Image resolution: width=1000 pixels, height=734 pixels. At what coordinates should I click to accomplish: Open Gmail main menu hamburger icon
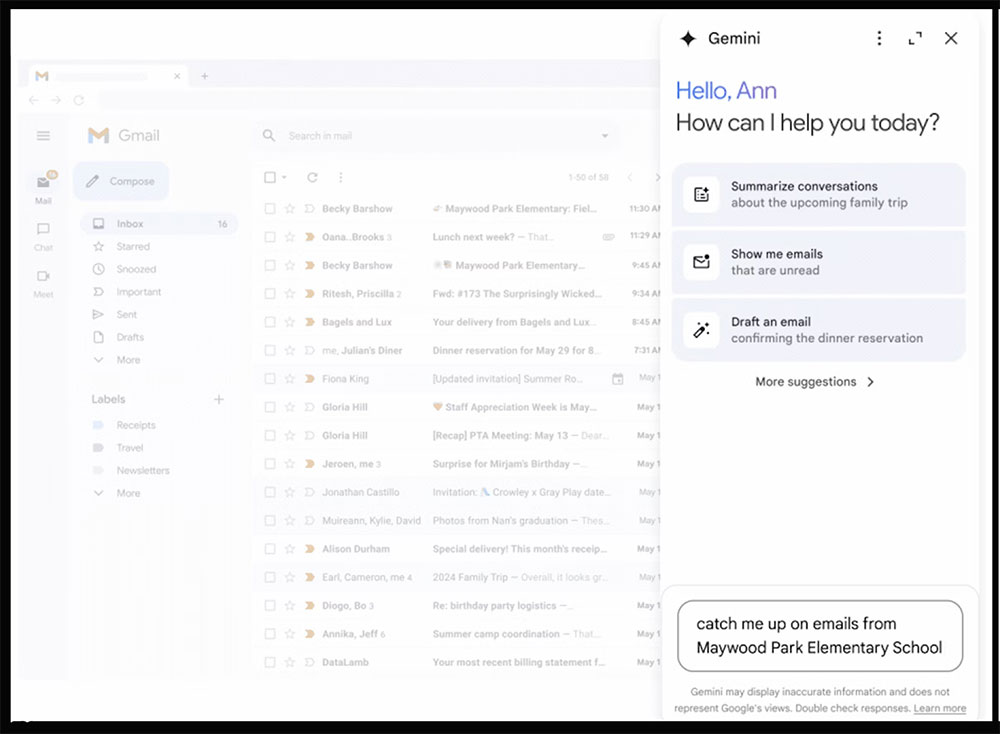point(43,135)
